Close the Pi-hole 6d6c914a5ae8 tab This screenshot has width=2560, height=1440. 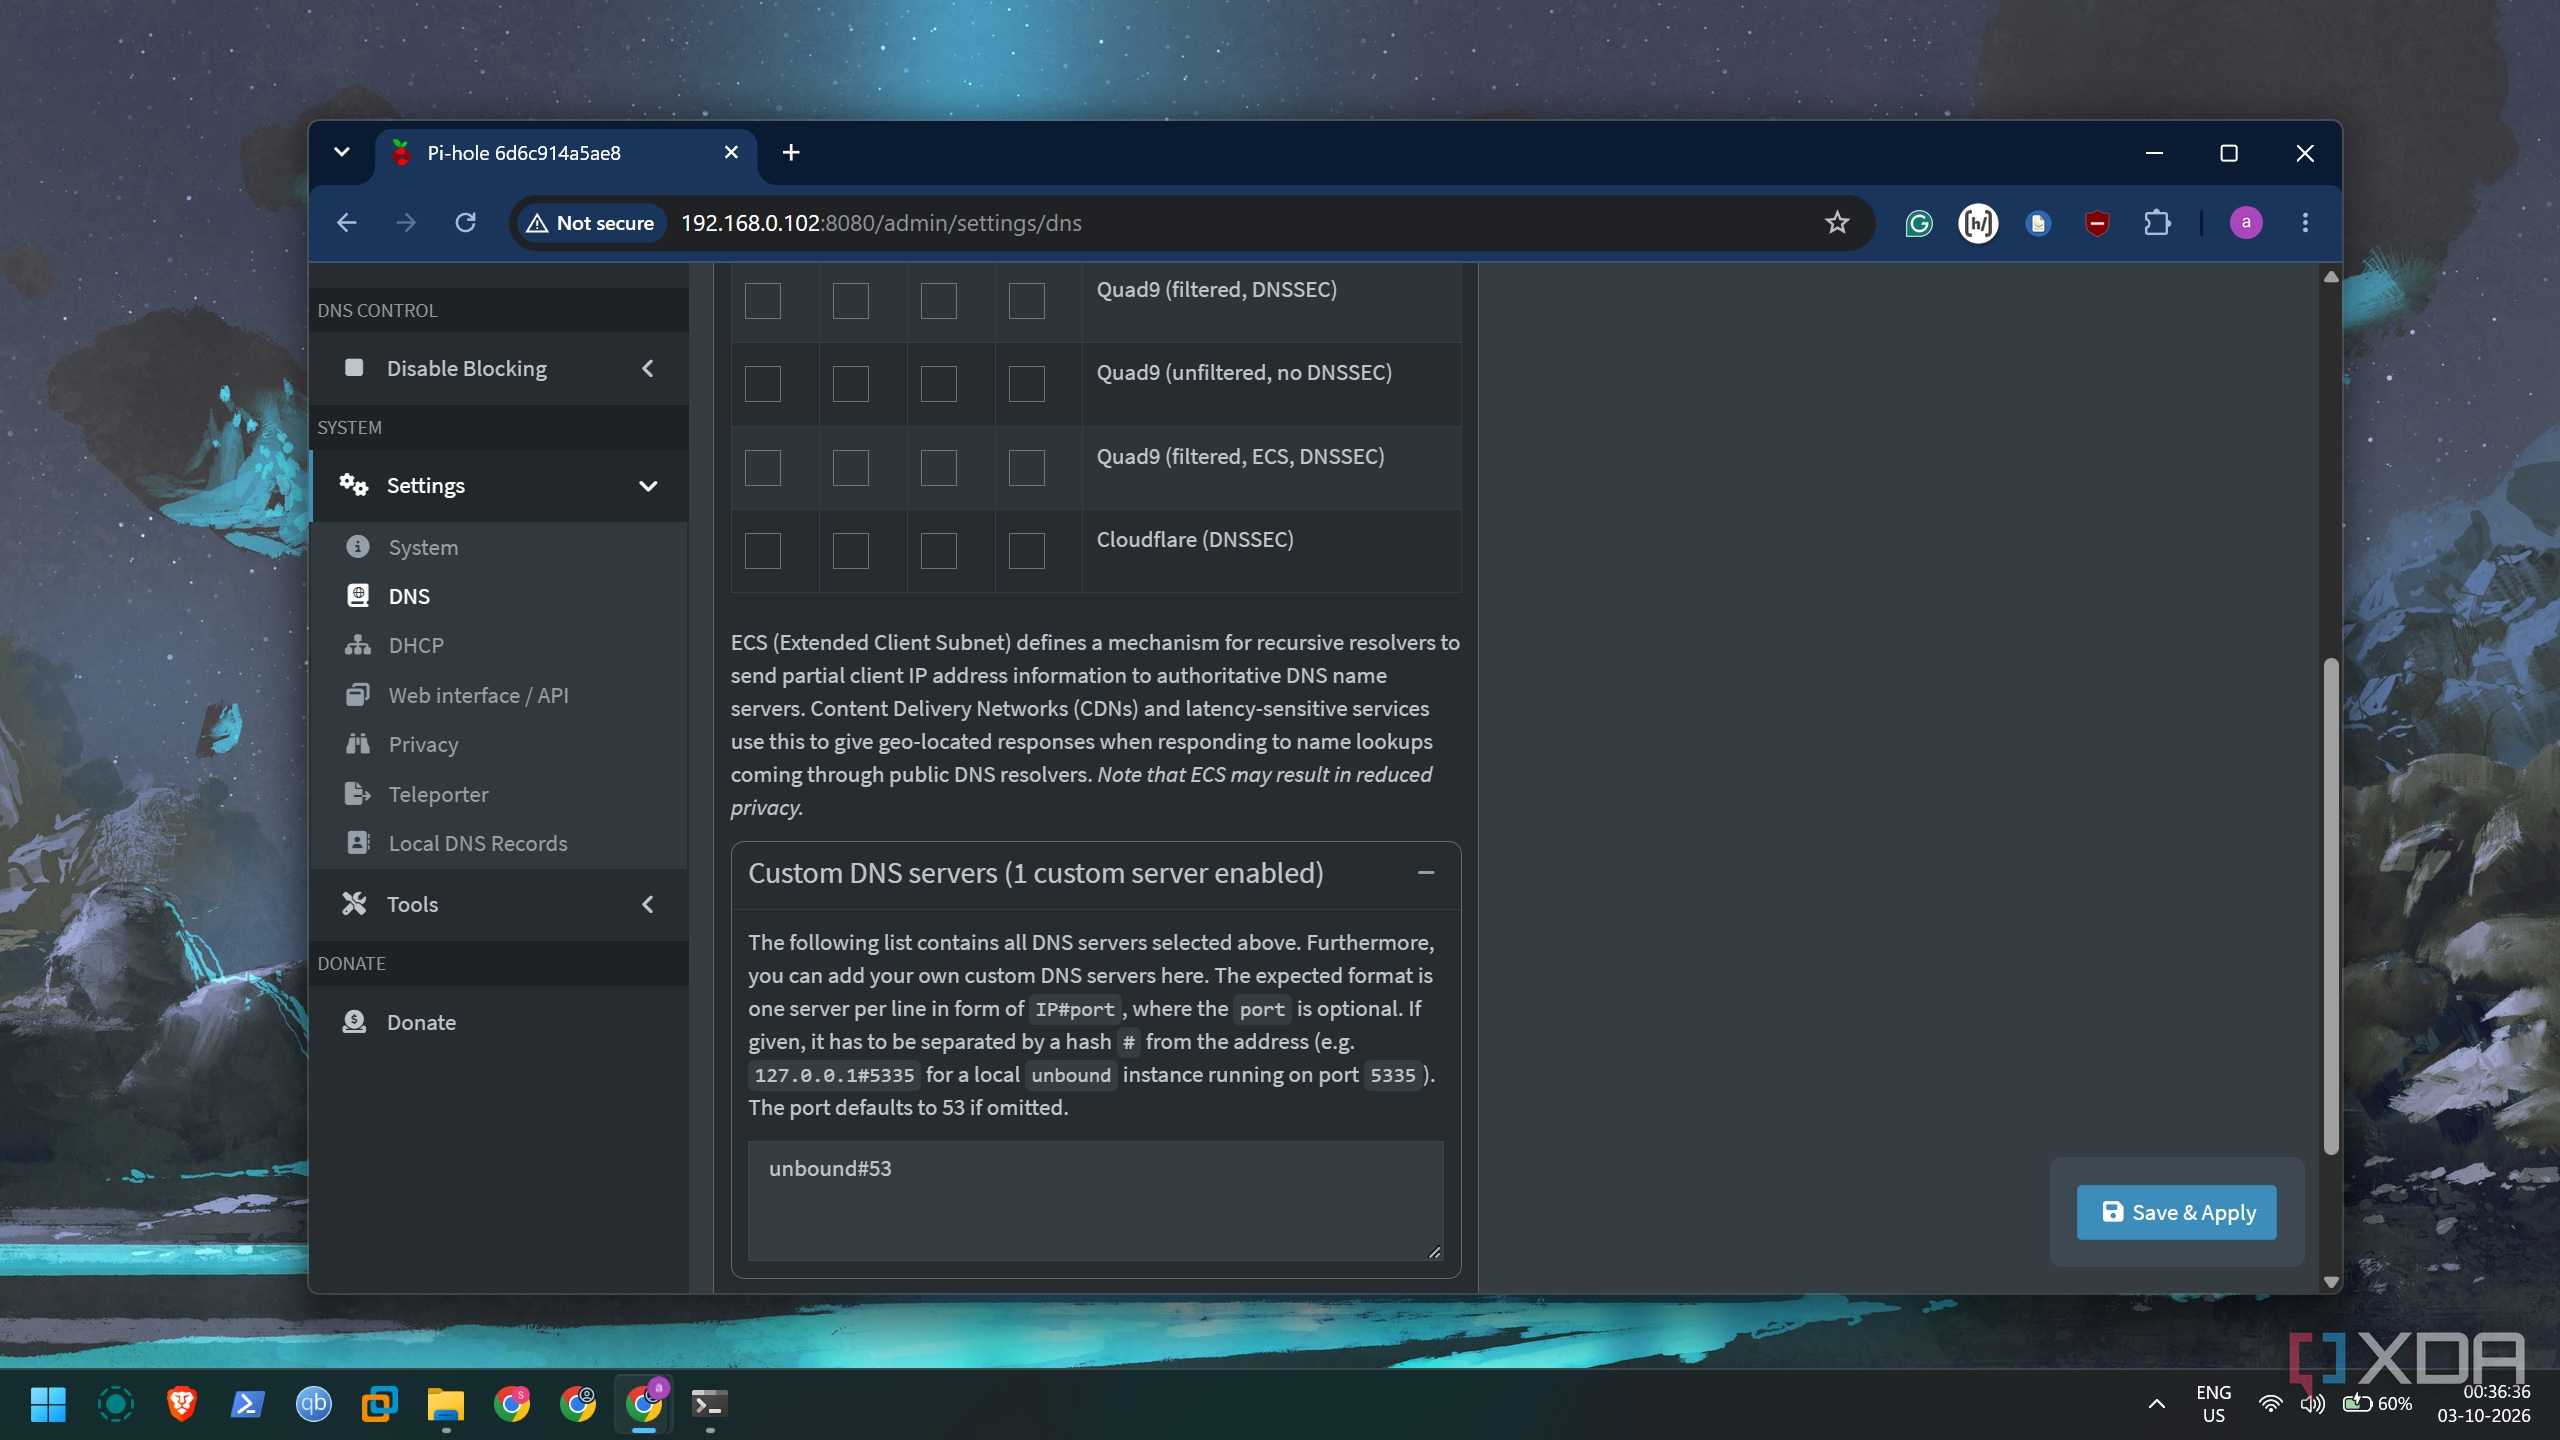click(x=731, y=152)
